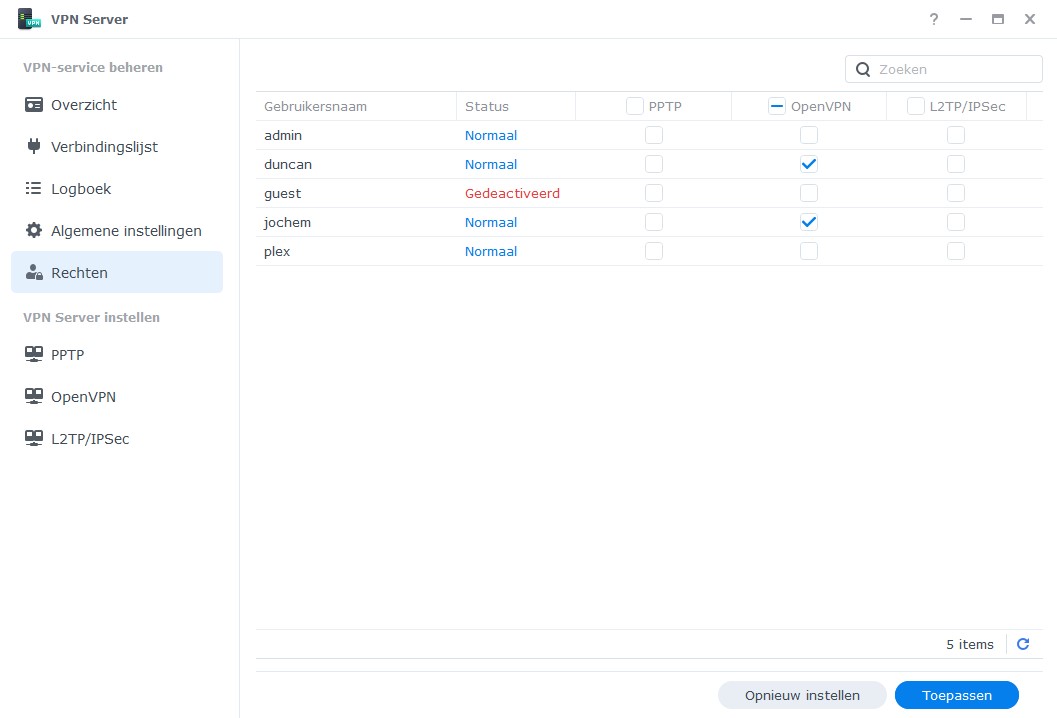Disable OpenVPN for duncan

click(809, 164)
